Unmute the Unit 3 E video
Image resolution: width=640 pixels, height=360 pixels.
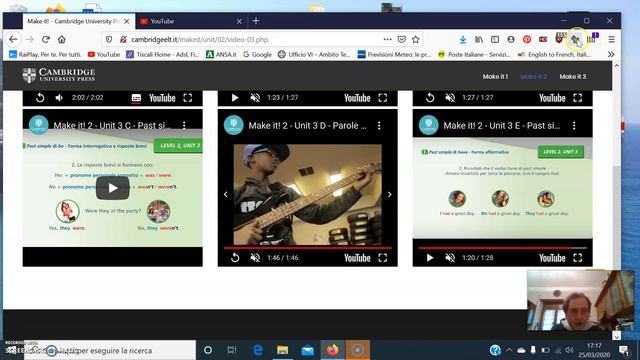tap(450, 258)
